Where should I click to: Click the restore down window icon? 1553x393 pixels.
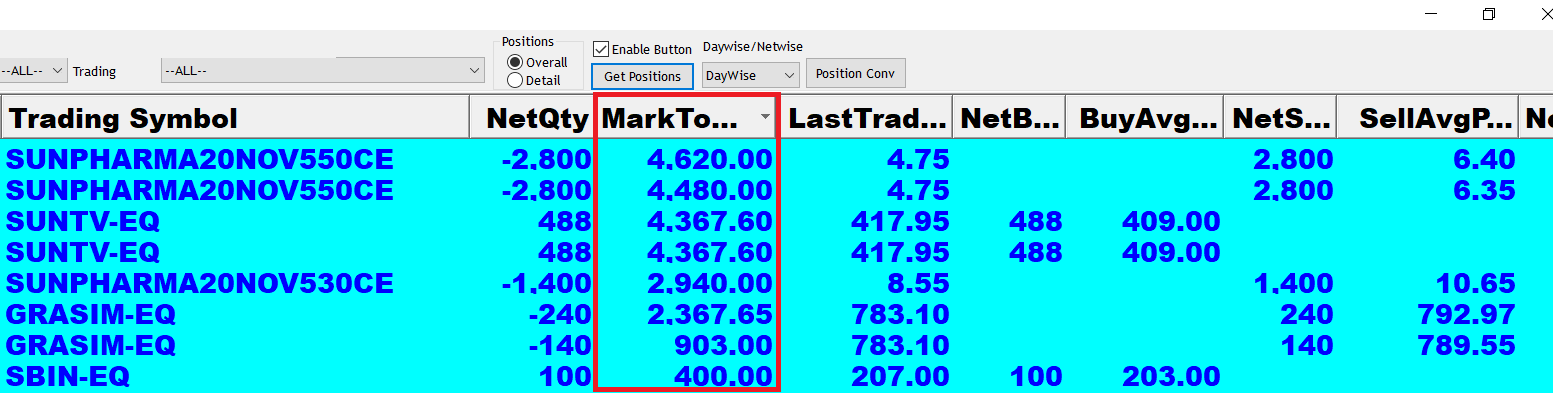click(1489, 14)
